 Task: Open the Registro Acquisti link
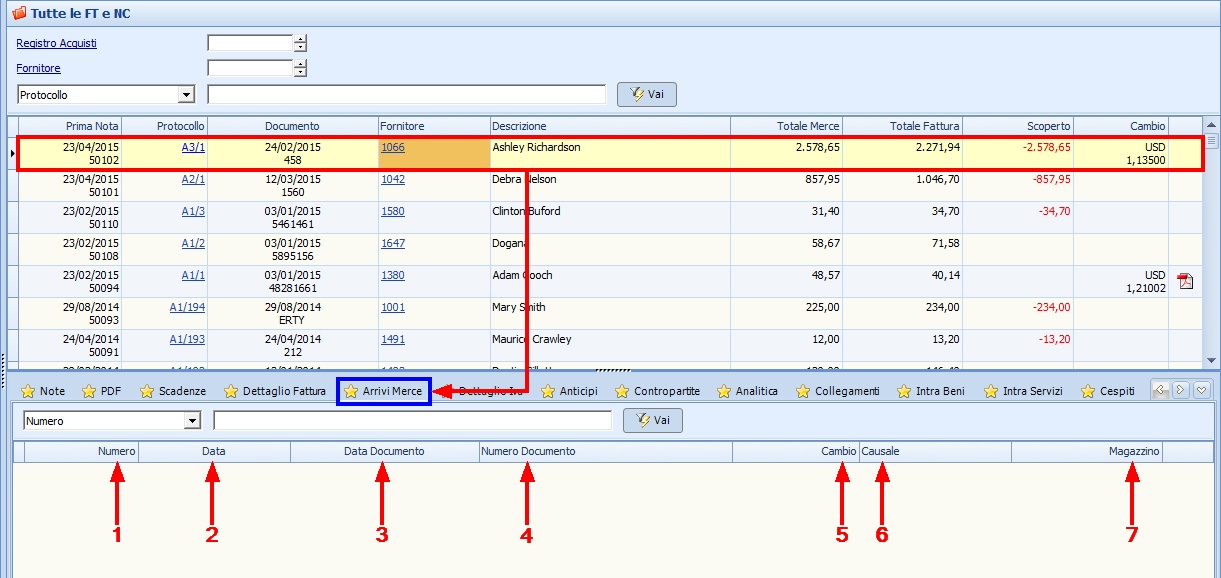tap(57, 43)
